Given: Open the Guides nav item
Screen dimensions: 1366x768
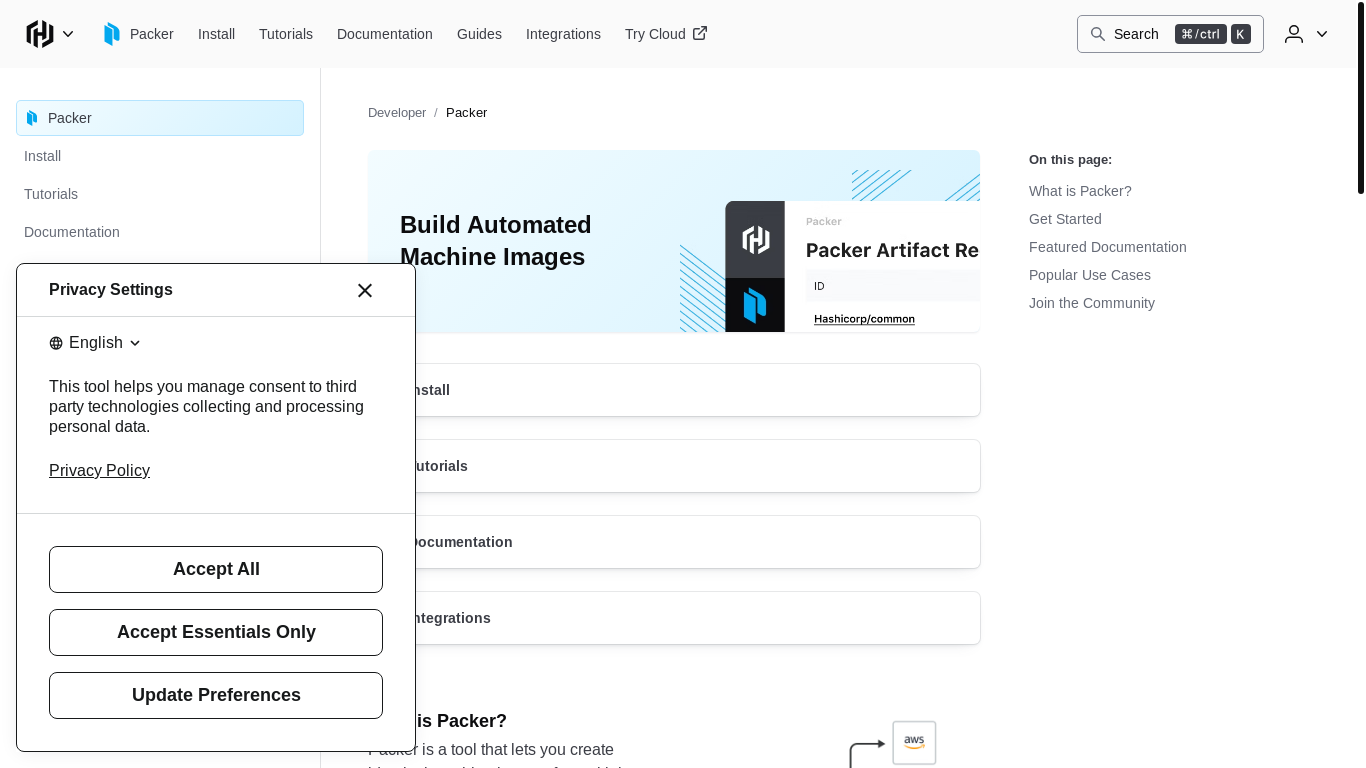Looking at the screenshot, I should pos(479,34).
